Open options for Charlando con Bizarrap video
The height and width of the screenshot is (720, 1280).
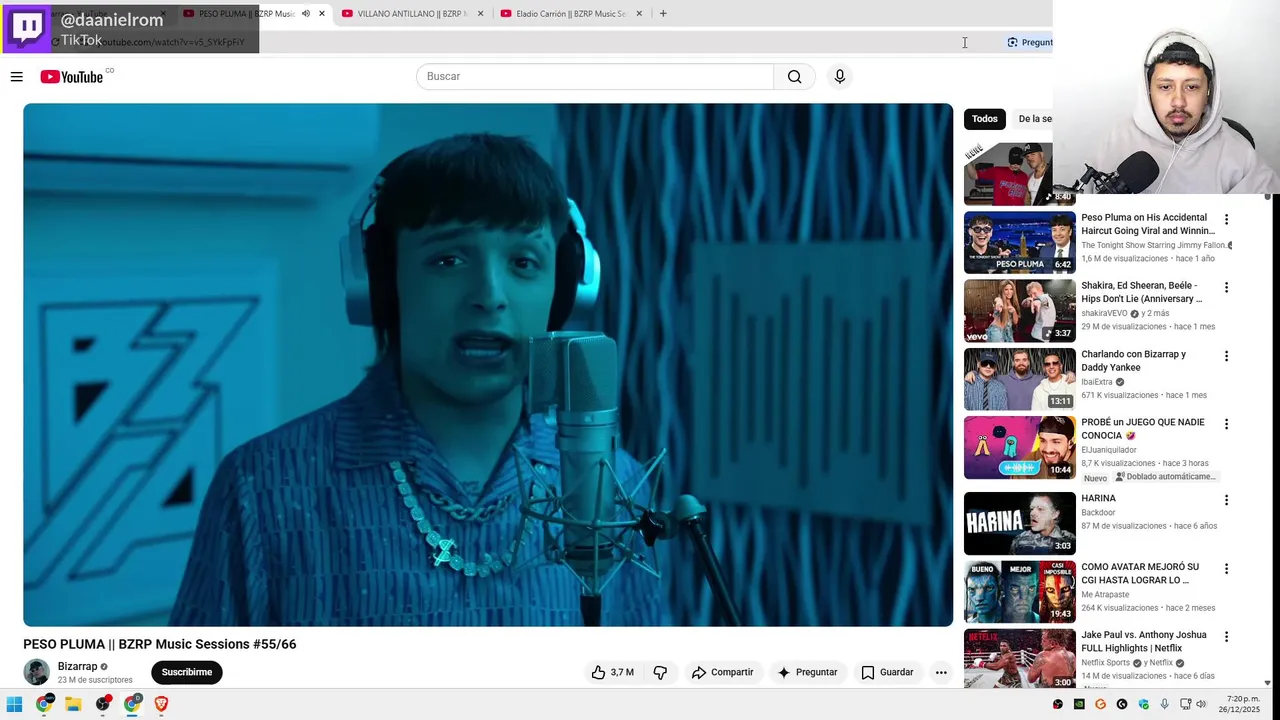coord(1226,356)
